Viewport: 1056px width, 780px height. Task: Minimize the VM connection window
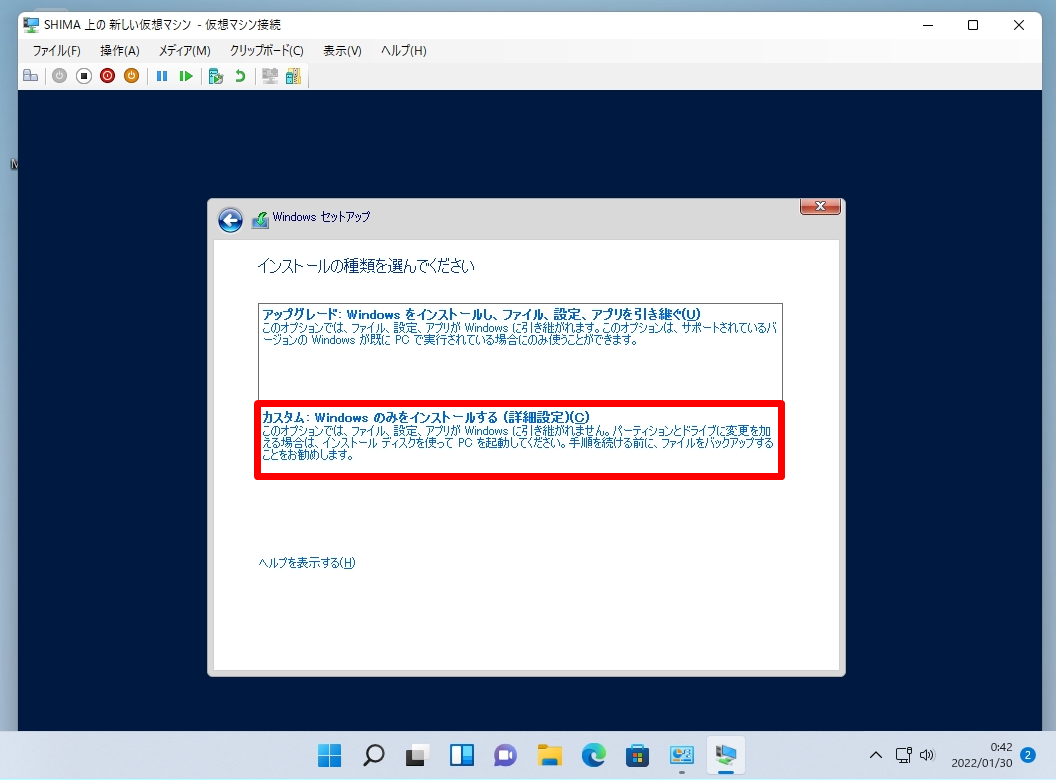pos(928,25)
